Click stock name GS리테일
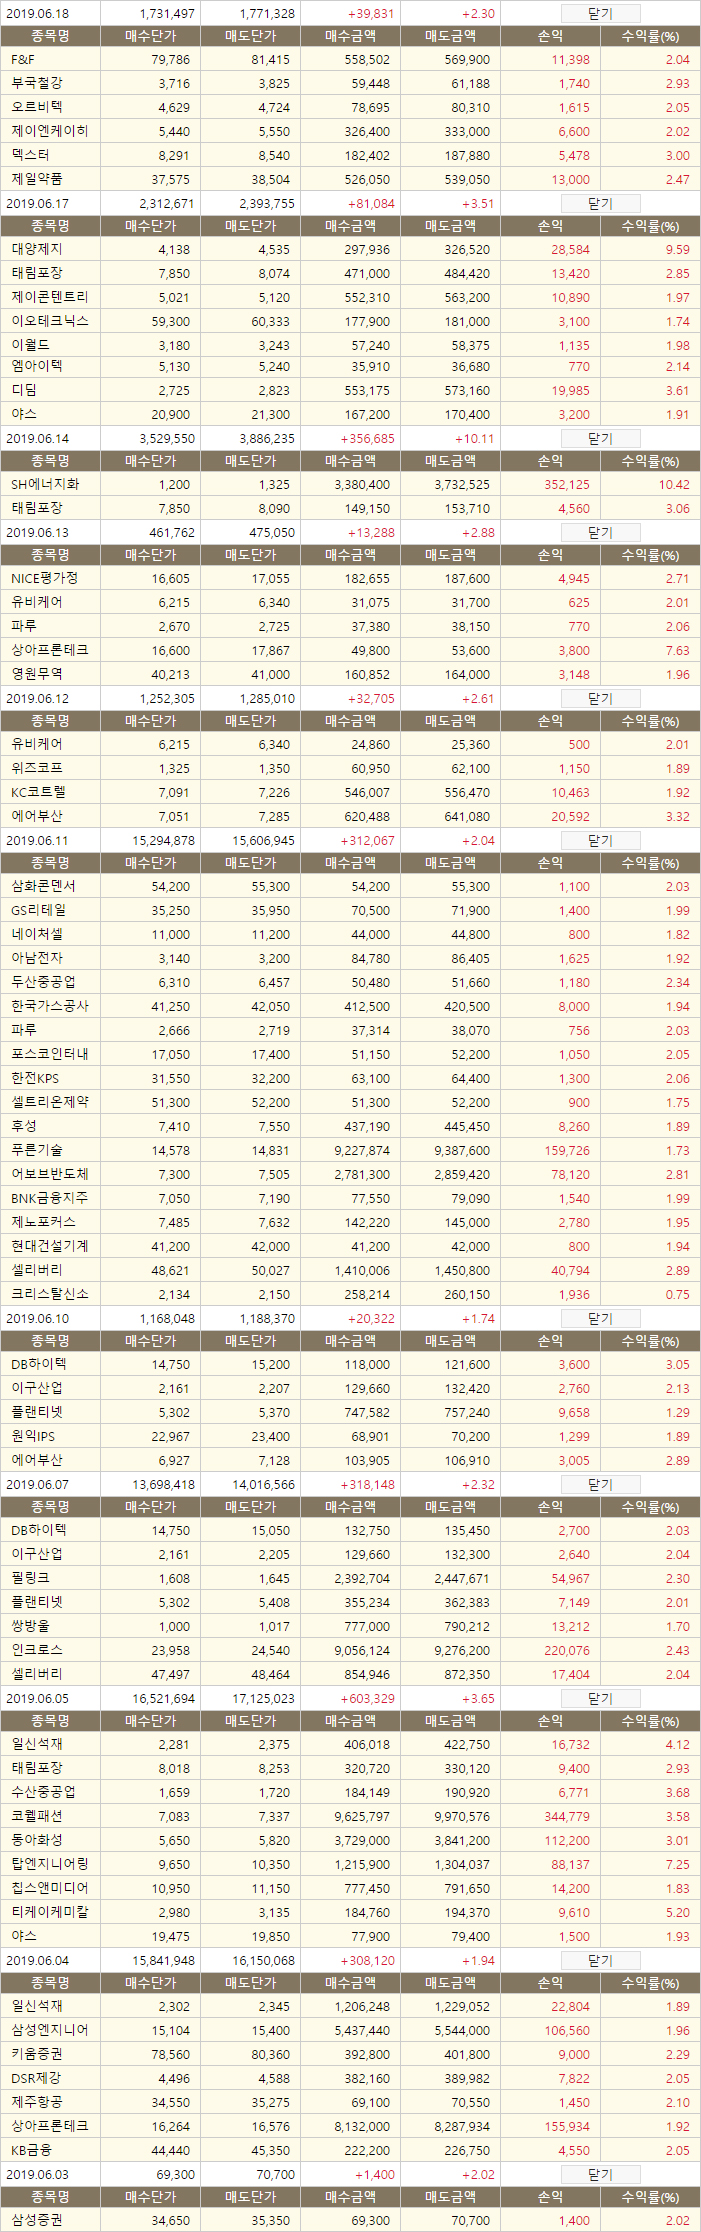701x2232 pixels. pos(39,911)
